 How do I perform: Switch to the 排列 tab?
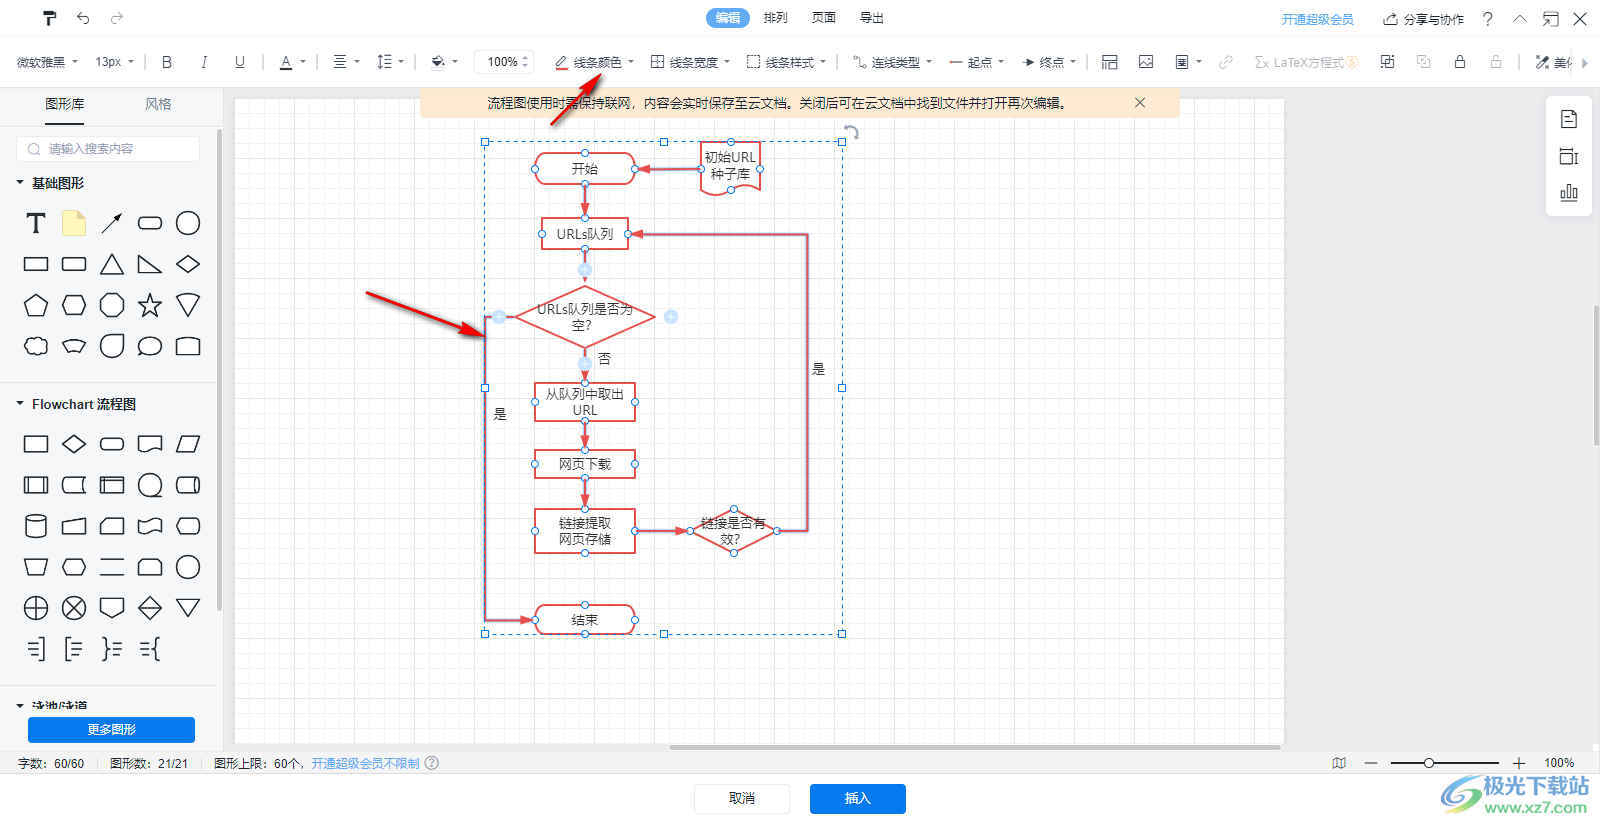pos(776,18)
